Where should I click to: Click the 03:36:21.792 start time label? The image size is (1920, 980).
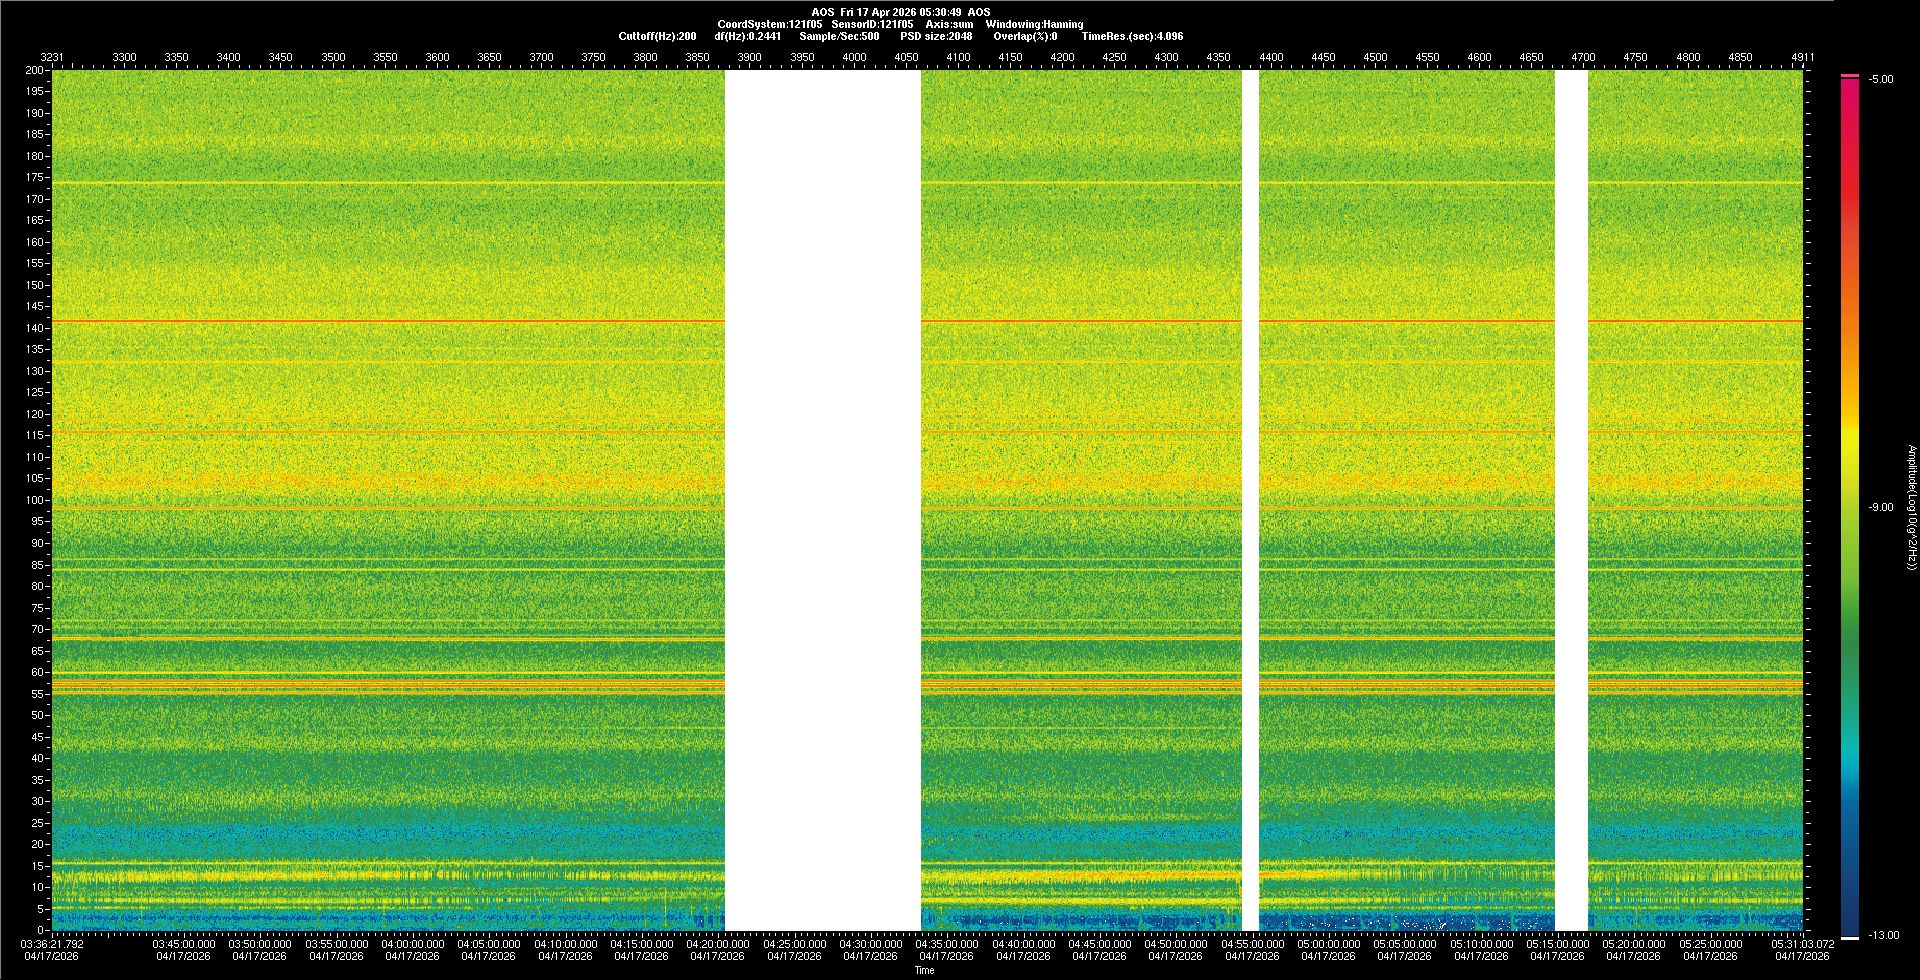[53, 944]
